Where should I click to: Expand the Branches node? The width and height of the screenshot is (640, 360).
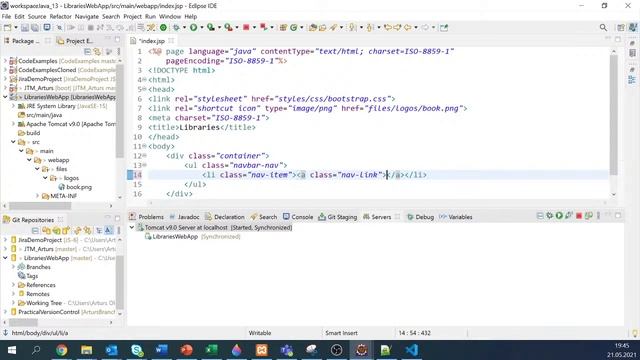(13, 267)
